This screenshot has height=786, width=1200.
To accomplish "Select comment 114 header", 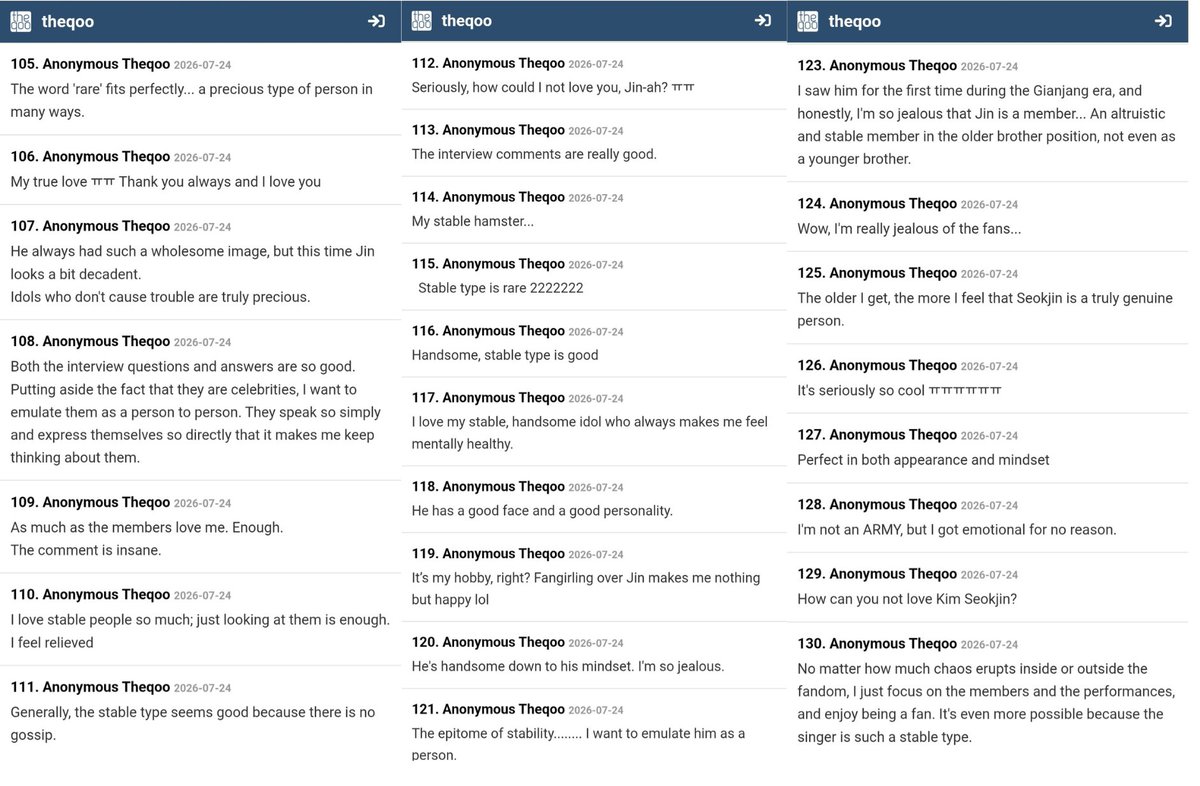I will (518, 198).
